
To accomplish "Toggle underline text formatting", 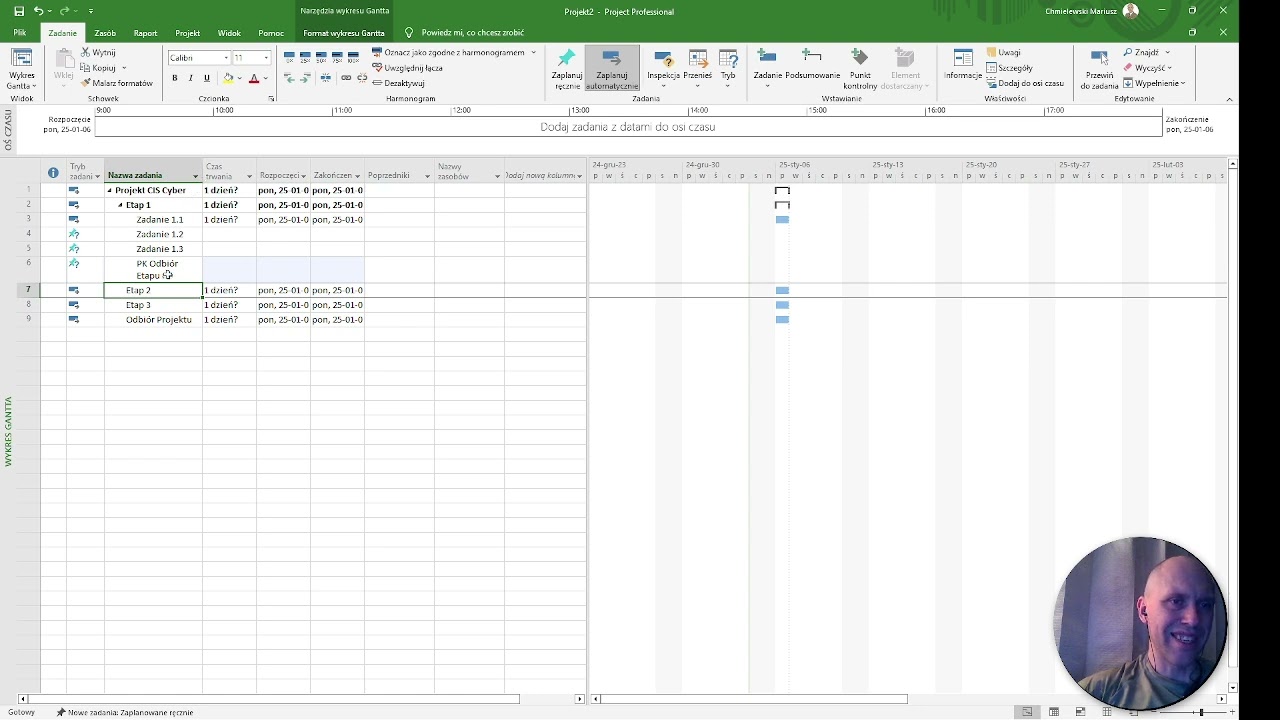I will point(206,78).
